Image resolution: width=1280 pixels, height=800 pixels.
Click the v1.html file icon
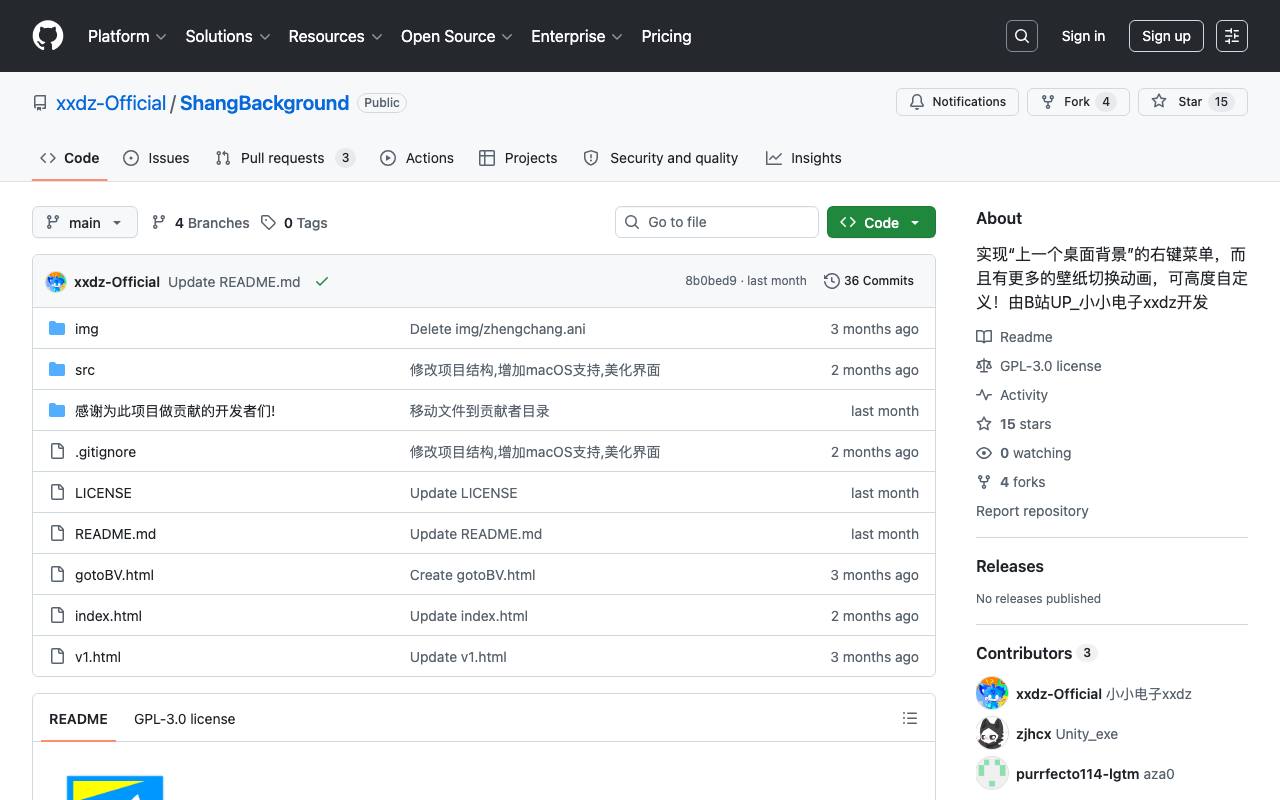(x=57, y=657)
